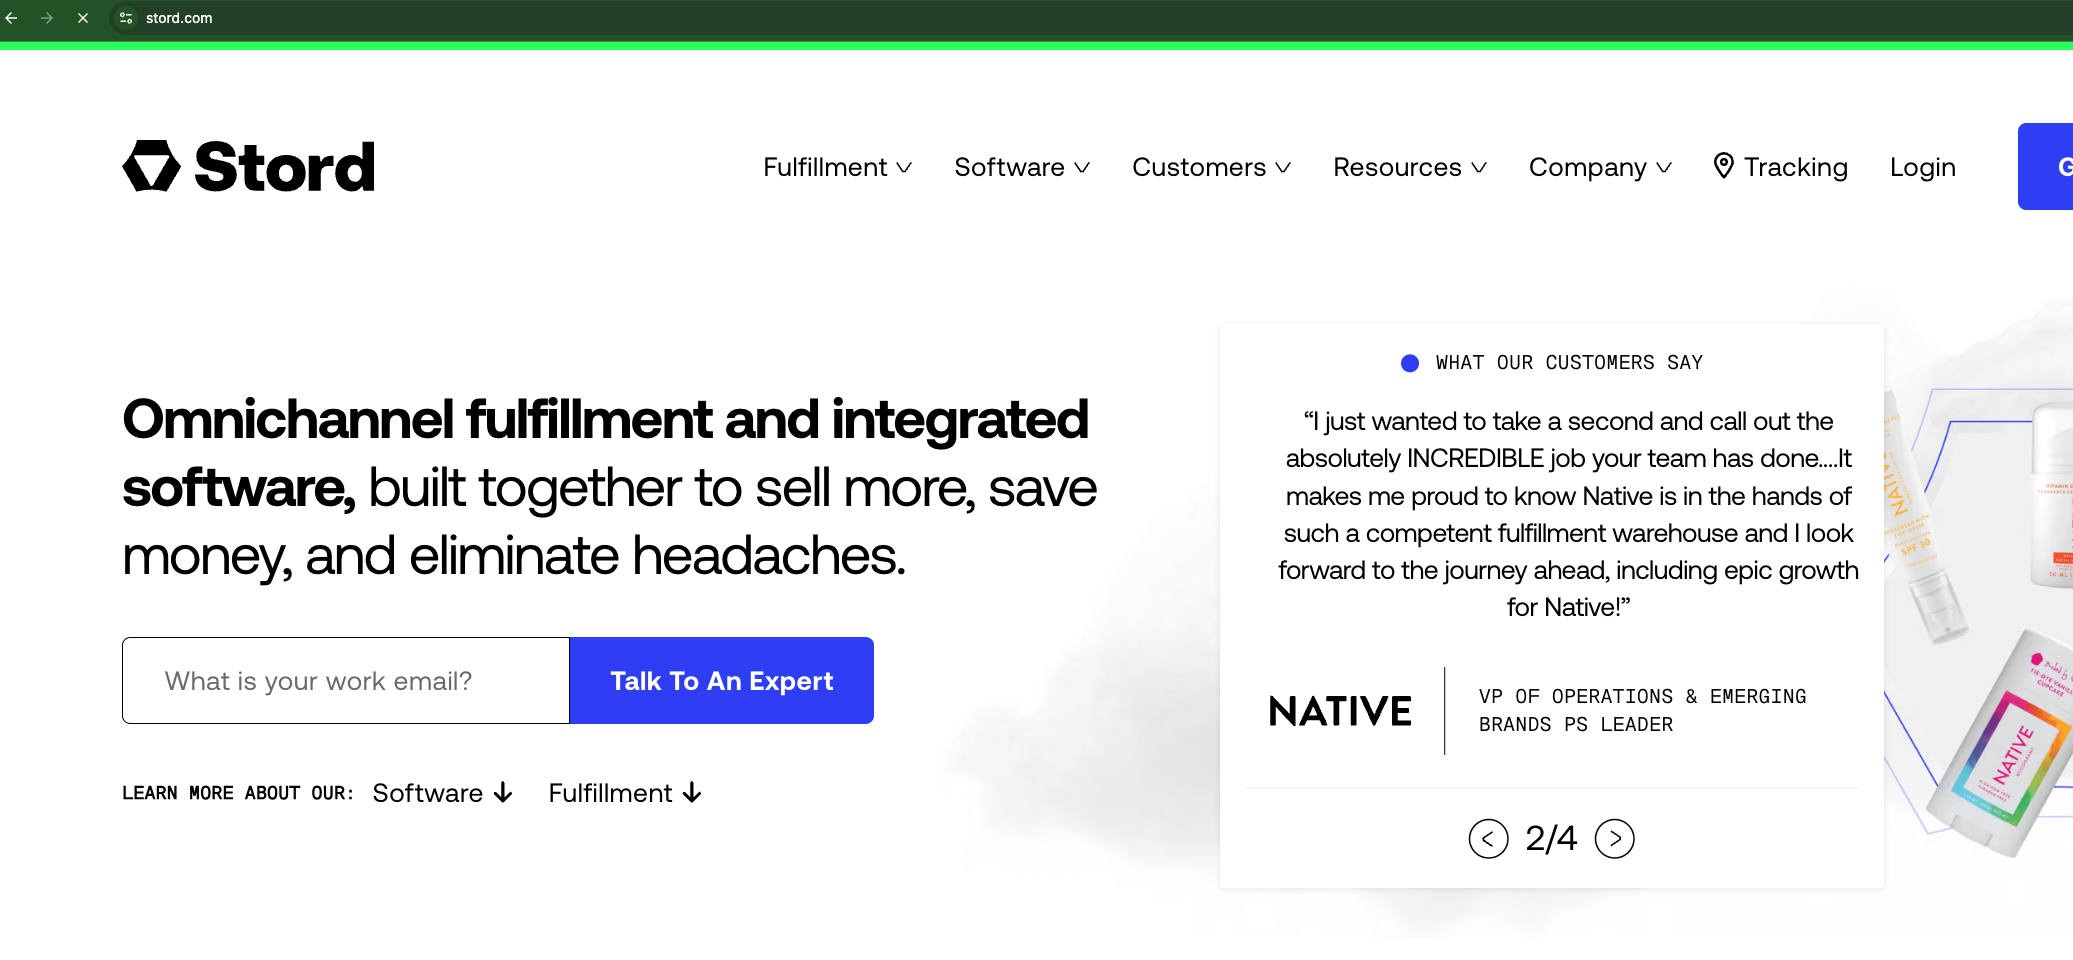This screenshot has width=2073, height=960.
Task: Open the Login link
Action: pyautogui.click(x=1922, y=167)
